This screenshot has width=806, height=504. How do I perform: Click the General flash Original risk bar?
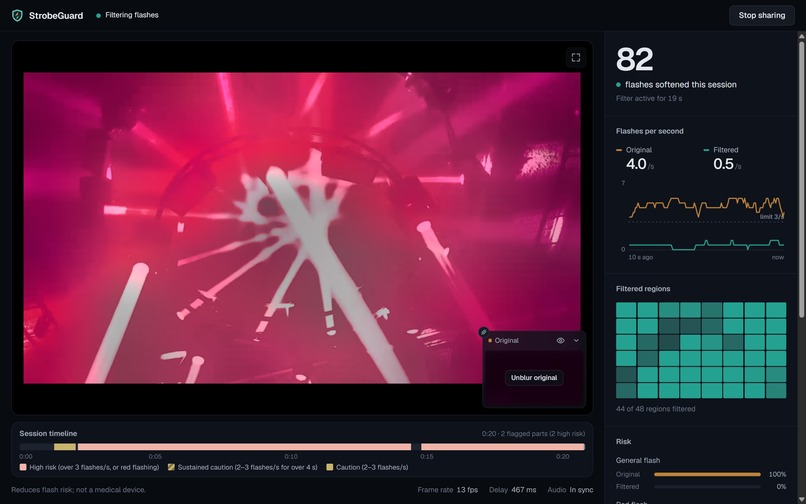(707, 474)
